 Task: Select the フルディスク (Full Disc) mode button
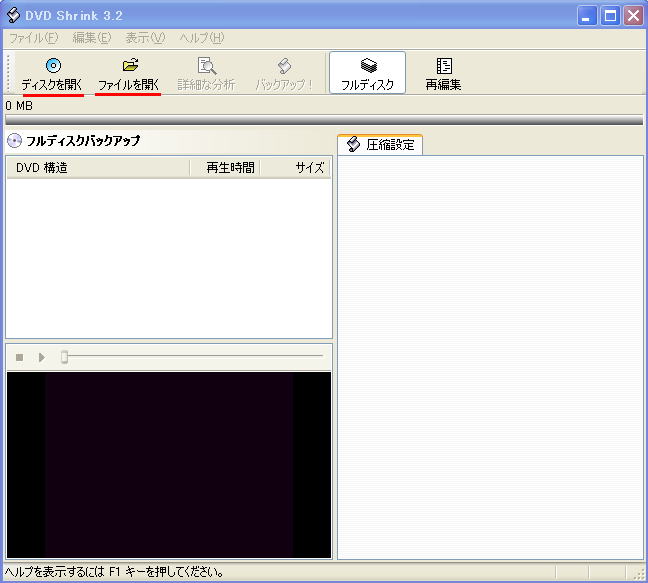[x=367, y=73]
